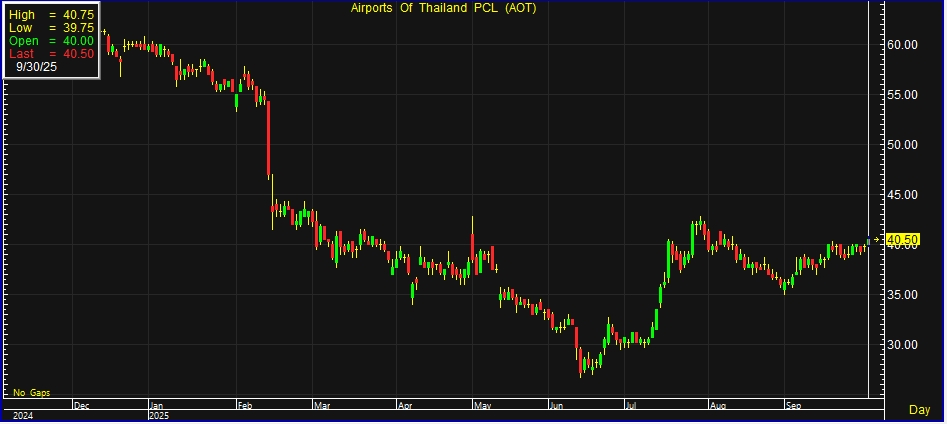This screenshot has height=424, width=947.
Task: Click the highlighted 40.50 current price tag
Action: 902,240
